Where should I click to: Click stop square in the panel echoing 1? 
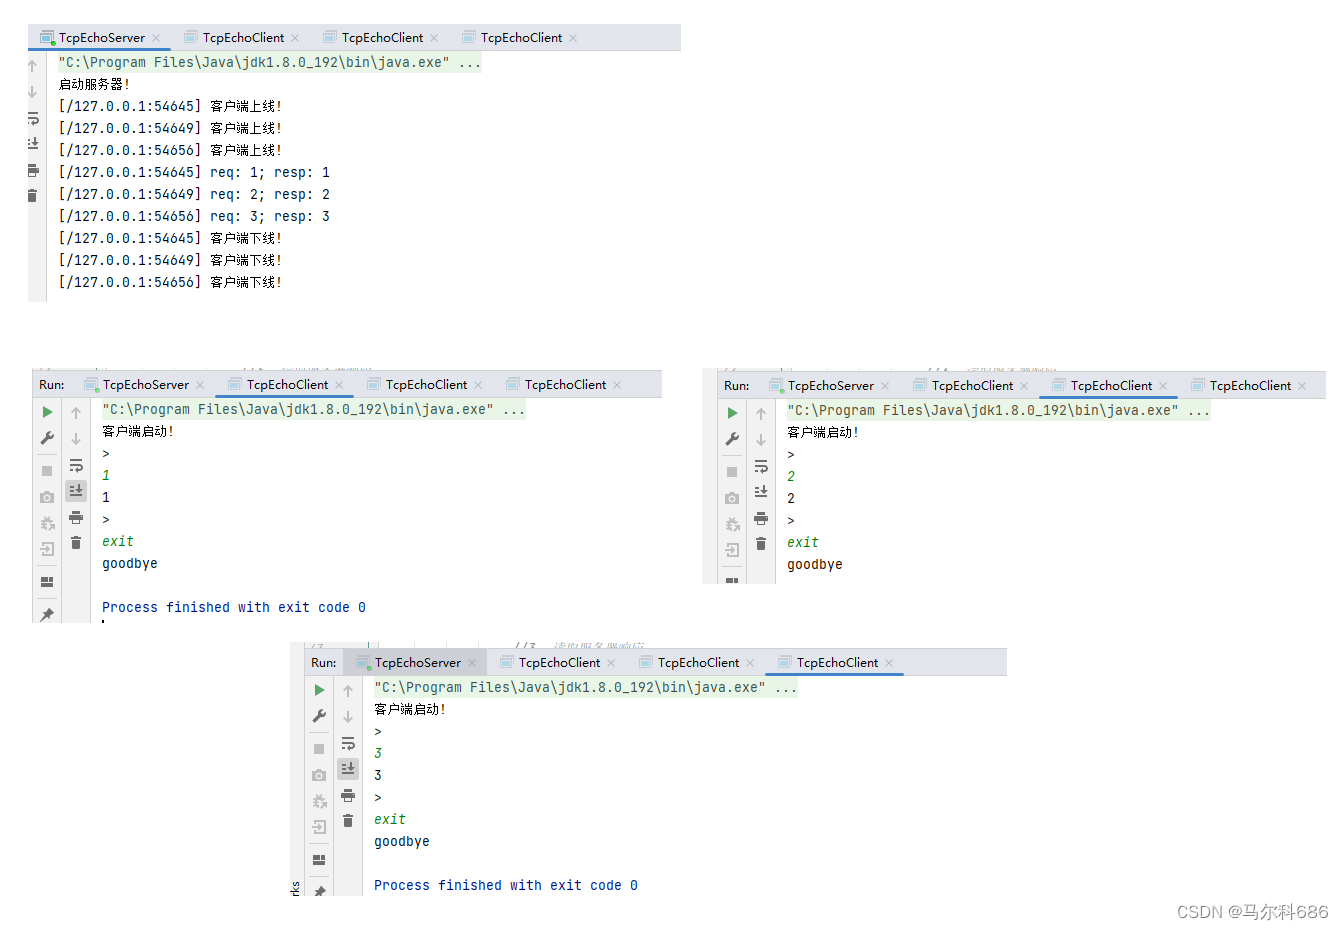pos(47,471)
